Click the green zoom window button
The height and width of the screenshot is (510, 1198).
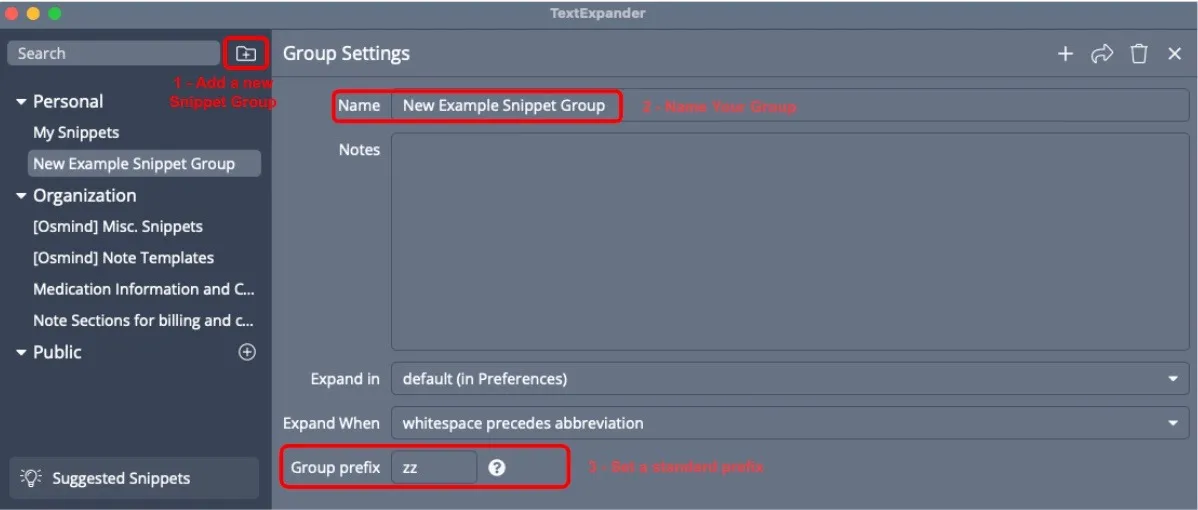click(x=54, y=13)
